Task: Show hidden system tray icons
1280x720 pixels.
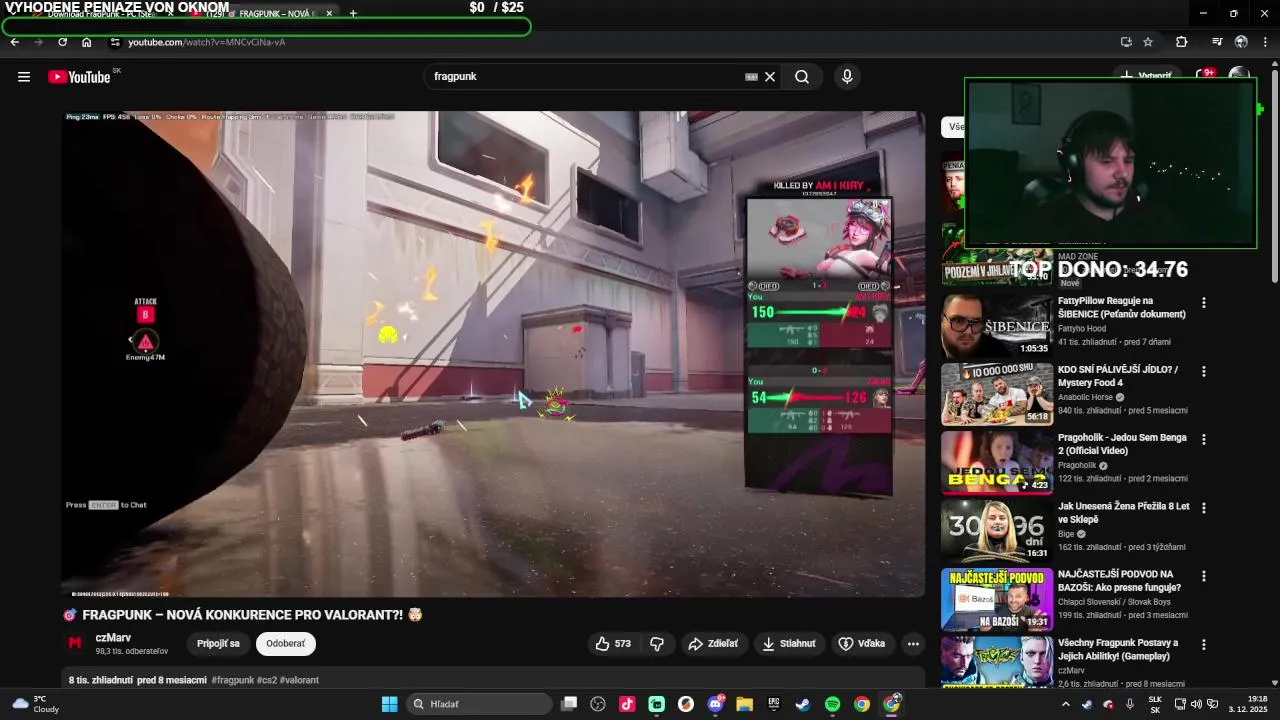Action: tap(1065, 704)
